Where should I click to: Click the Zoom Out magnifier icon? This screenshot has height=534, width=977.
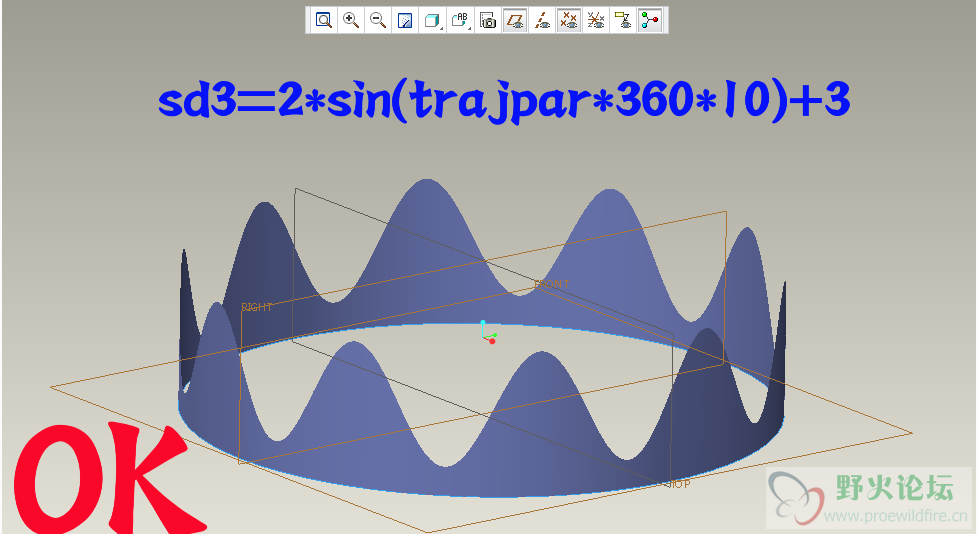point(378,20)
